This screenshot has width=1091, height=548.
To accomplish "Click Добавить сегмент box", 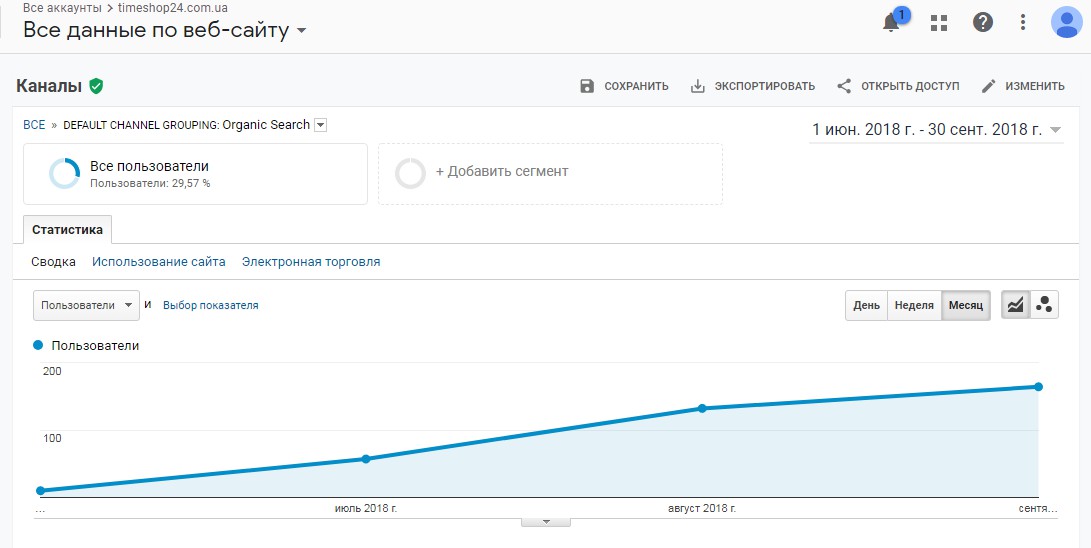I will [550, 172].
